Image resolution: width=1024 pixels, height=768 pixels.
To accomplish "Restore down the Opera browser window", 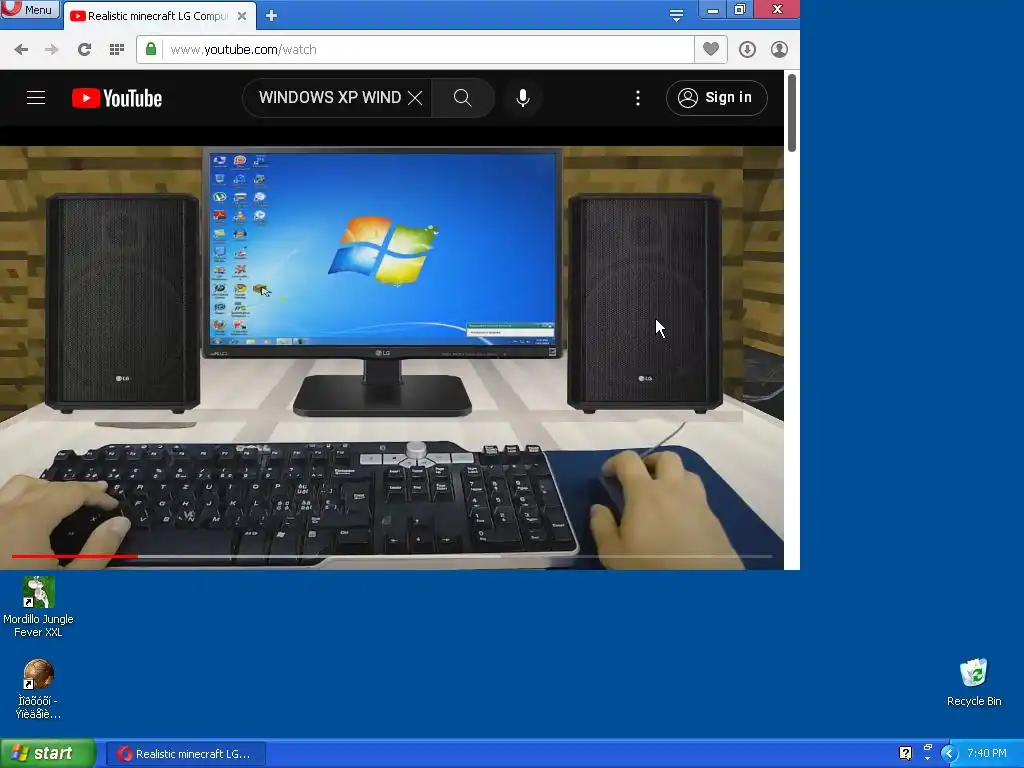I will click(x=740, y=10).
